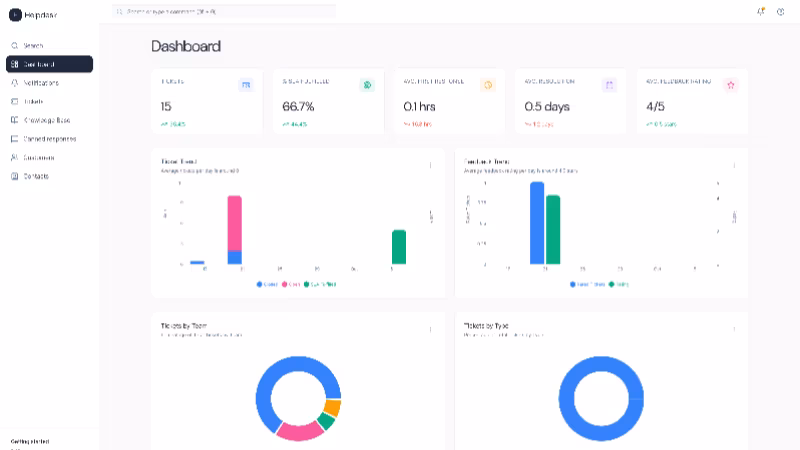800x450 pixels.
Task: Click the Tickets icon in the sidebar
Action: click(x=14, y=102)
